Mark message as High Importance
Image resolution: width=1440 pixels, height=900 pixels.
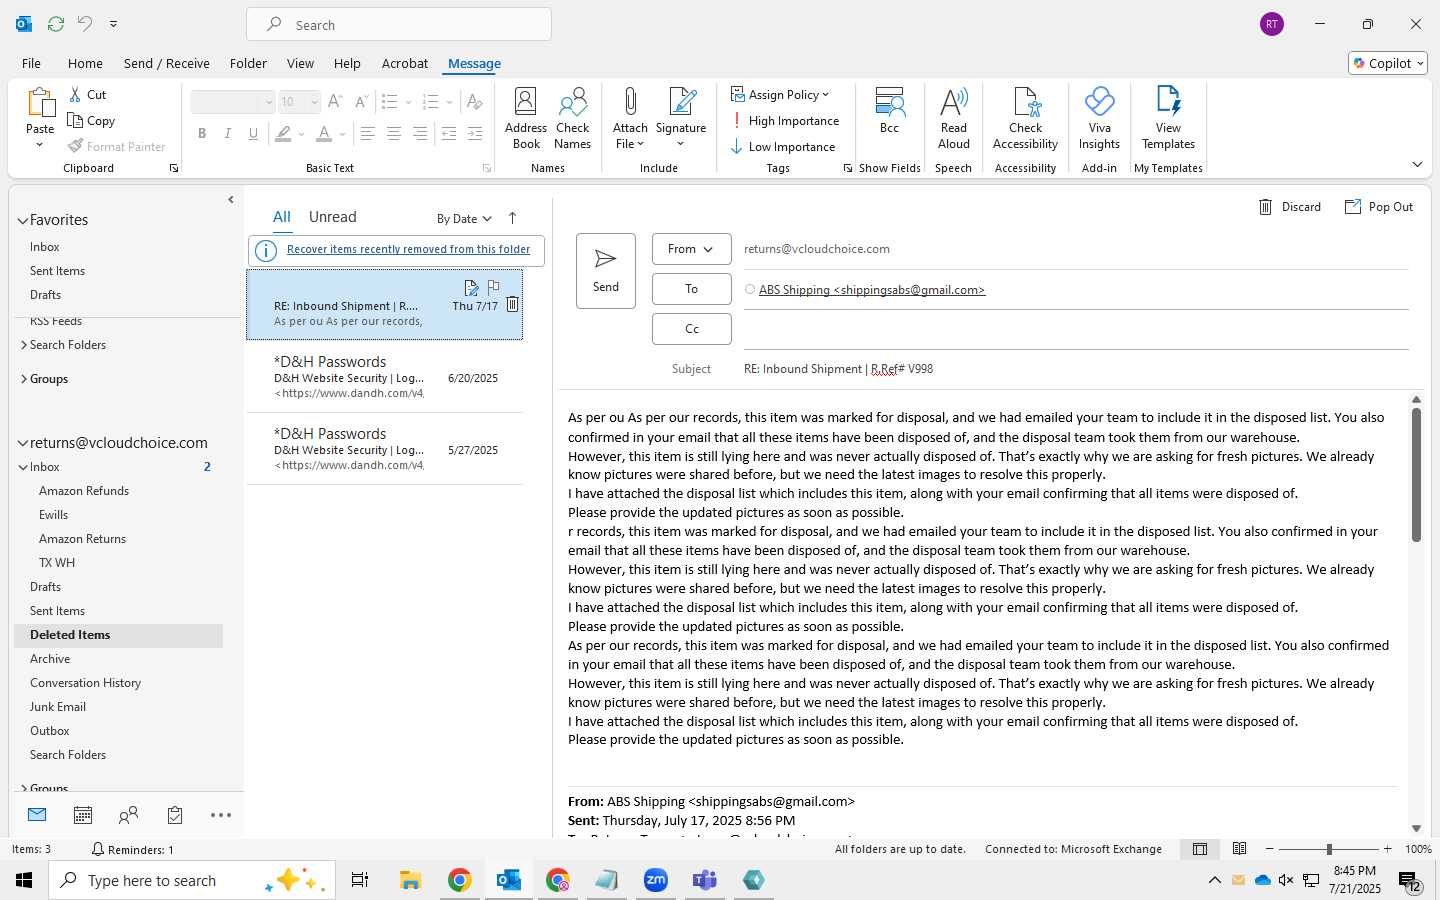[x=785, y=120]
